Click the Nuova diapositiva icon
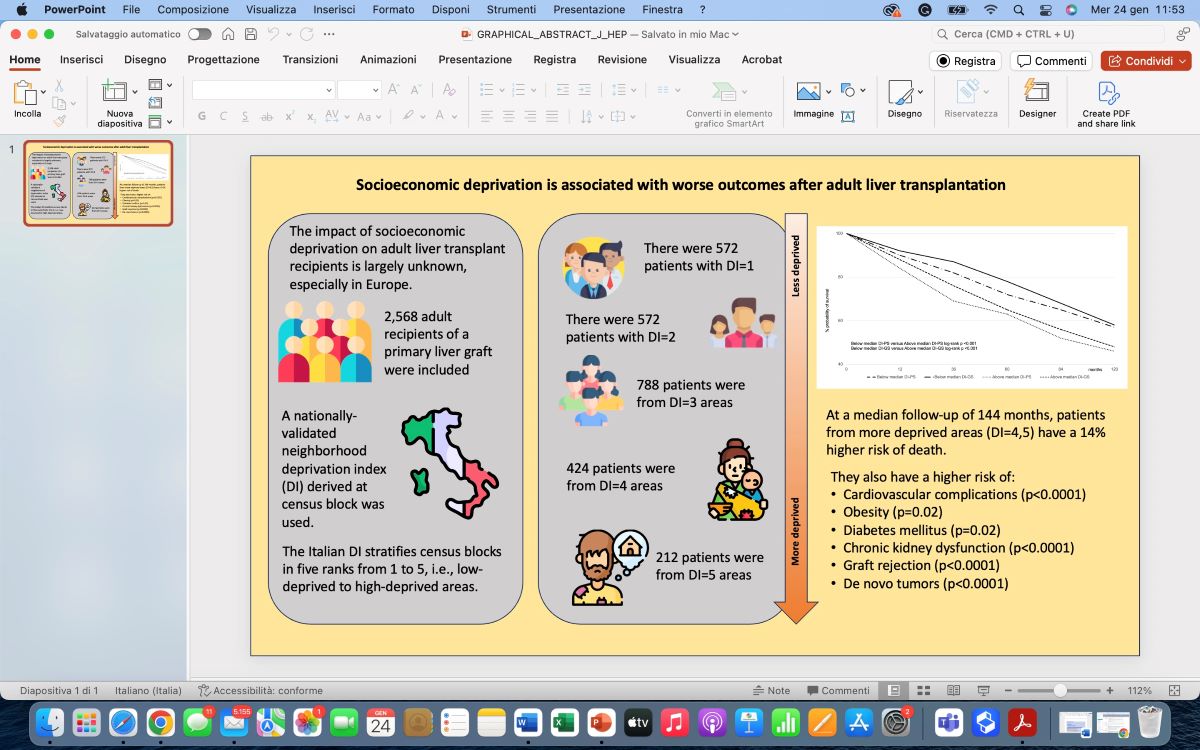Screen dimensions: 1200x750 coord(119,94)
